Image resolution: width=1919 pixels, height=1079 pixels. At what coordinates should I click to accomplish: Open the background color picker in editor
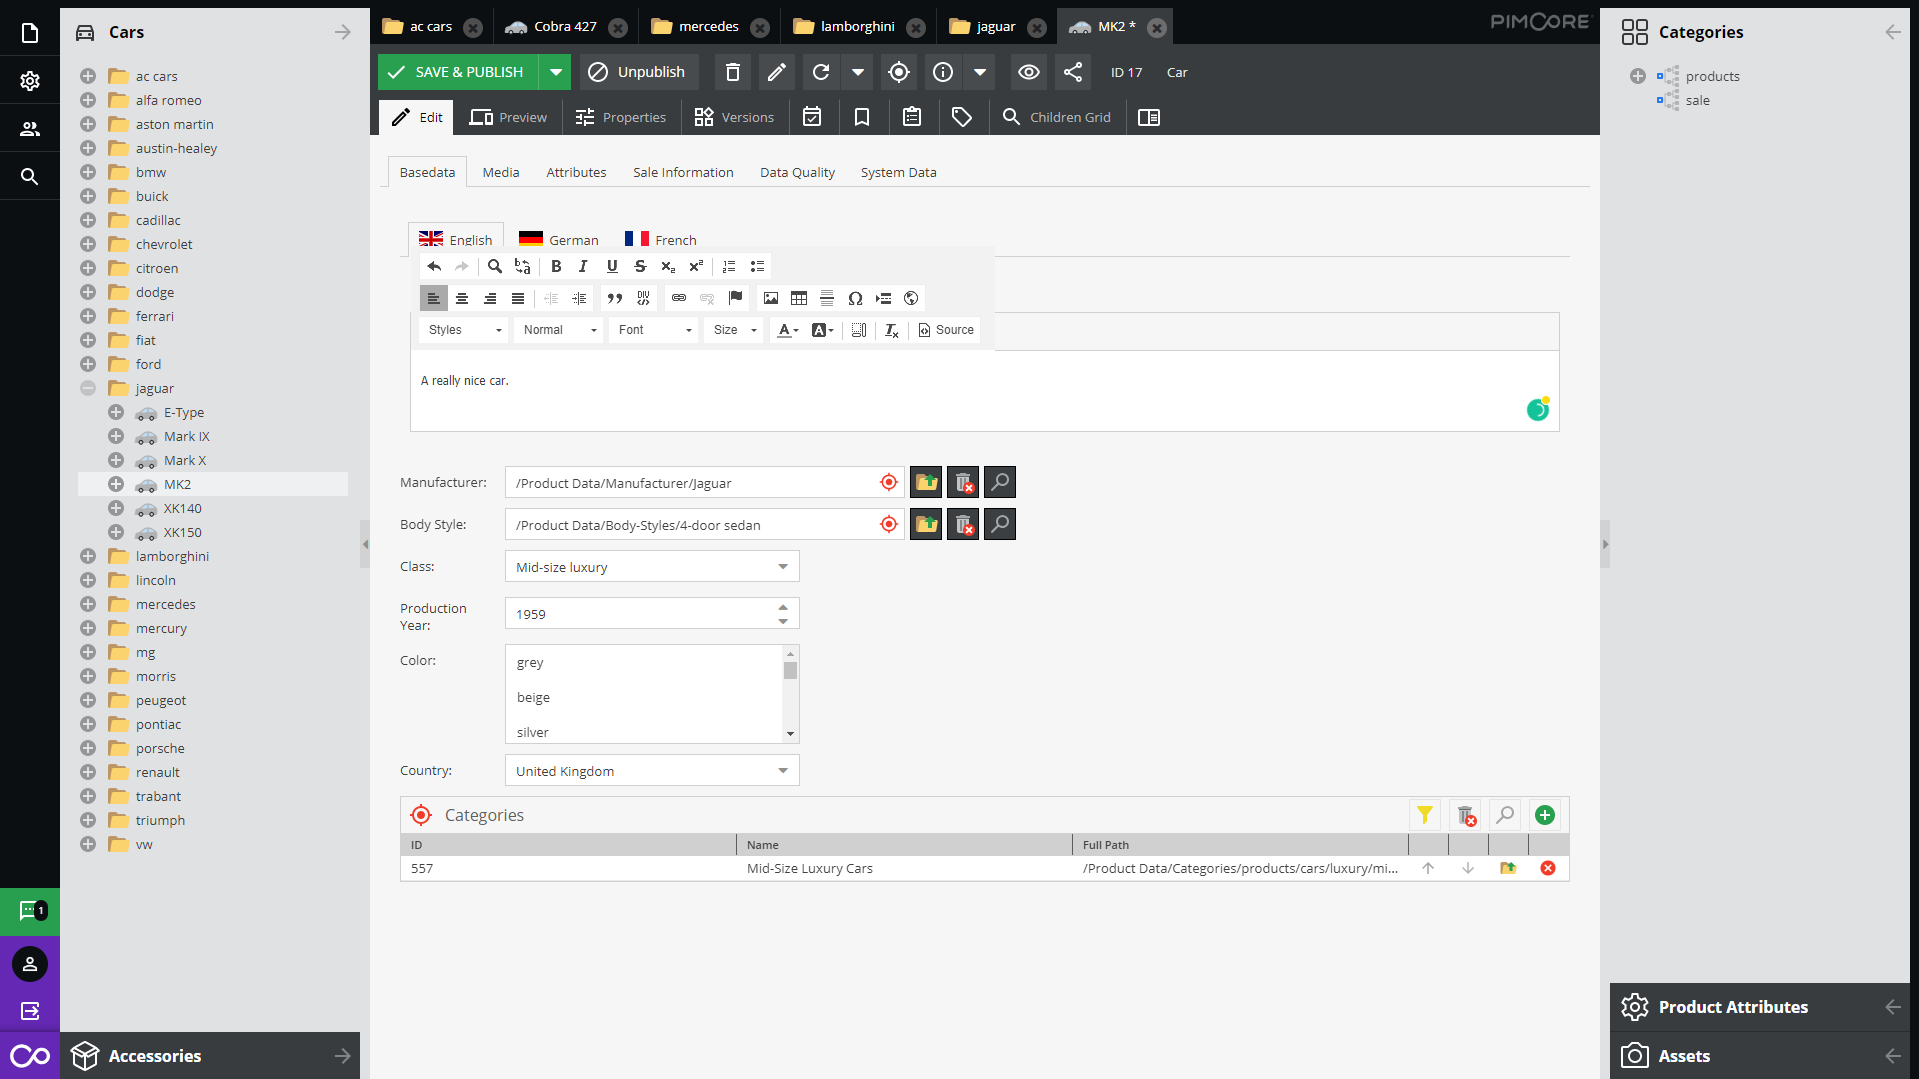point(822,330)
